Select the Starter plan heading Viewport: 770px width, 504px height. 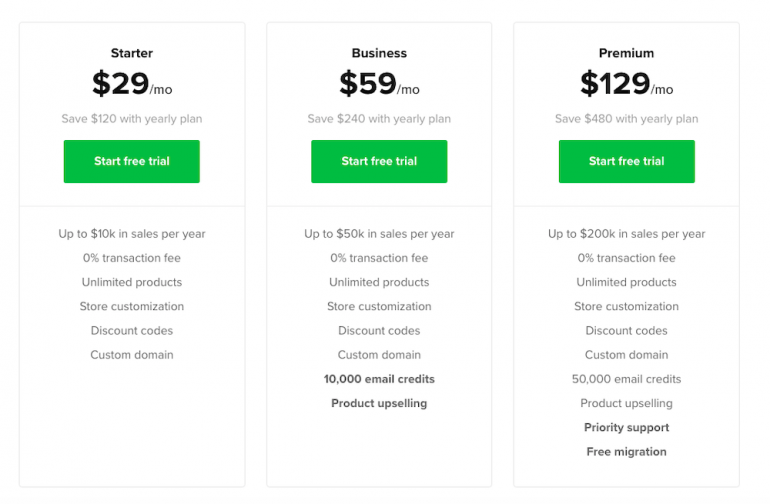coord(132,53)
